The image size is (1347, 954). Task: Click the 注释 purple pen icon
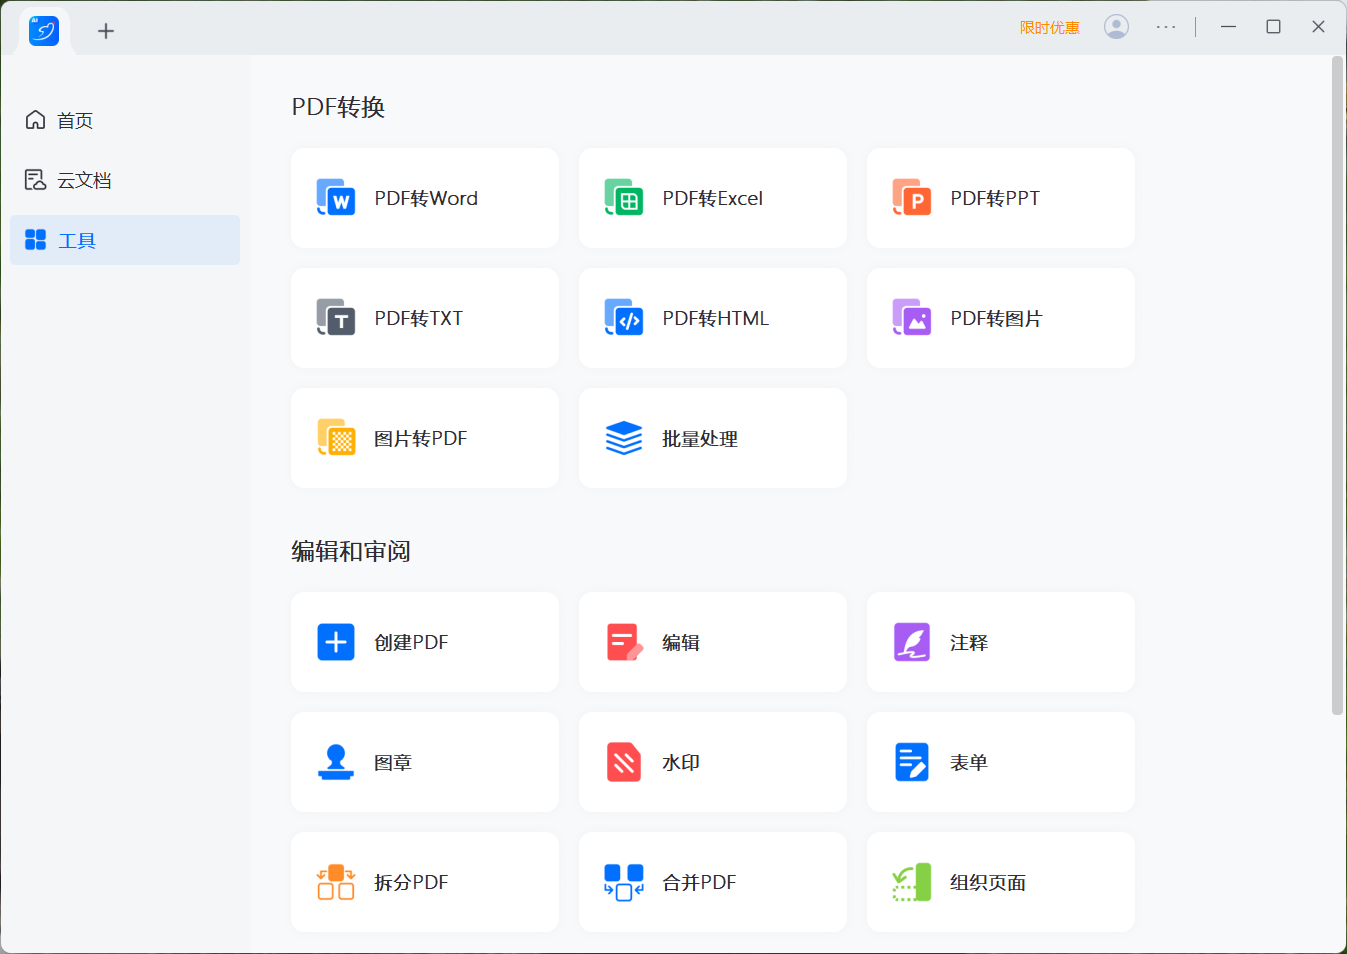click(912, 642)
